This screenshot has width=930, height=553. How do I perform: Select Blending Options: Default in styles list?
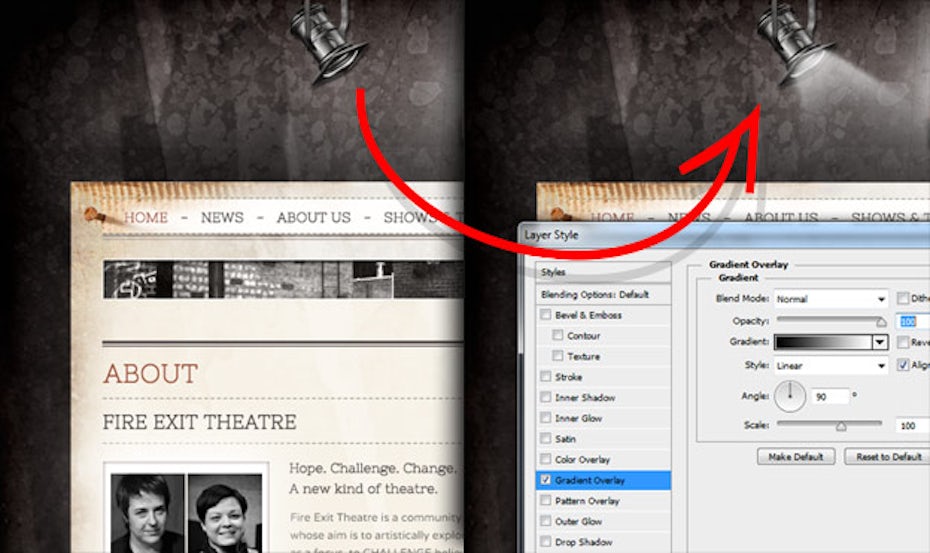point(594,295)
